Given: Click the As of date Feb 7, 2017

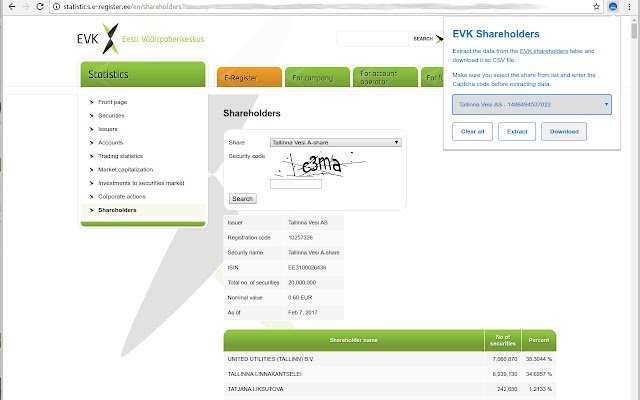Looking at the screenshot, I should (302, 313).
